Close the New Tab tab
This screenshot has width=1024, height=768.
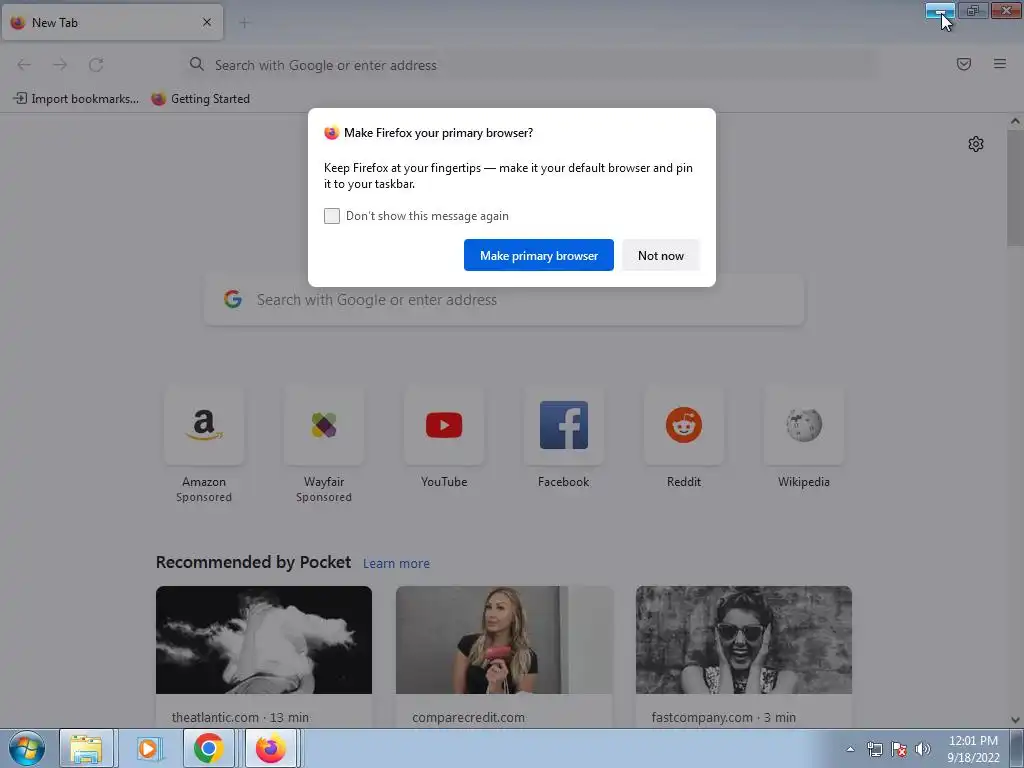207,22
